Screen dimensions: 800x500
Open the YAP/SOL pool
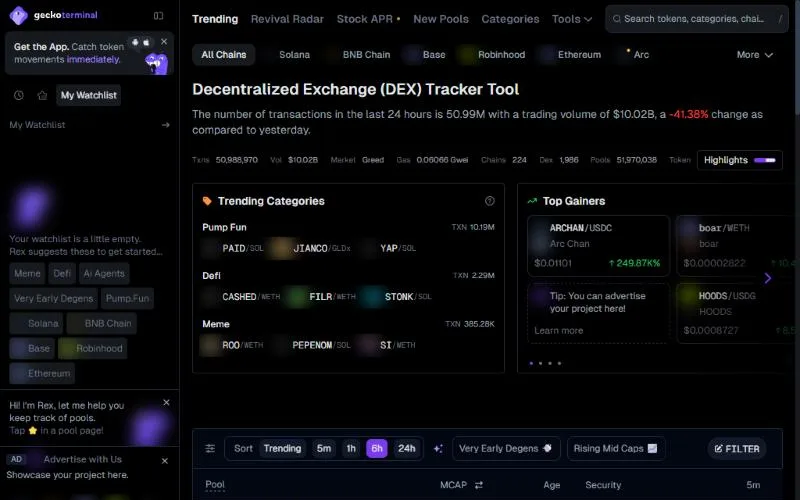388,248
